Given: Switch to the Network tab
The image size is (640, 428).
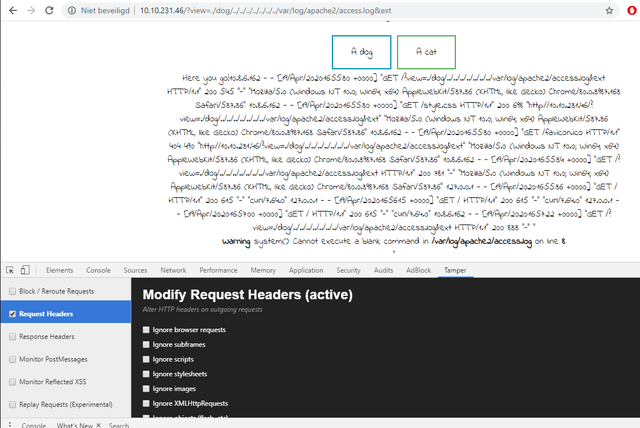Looking at the screenshot, I should [173, 270].
